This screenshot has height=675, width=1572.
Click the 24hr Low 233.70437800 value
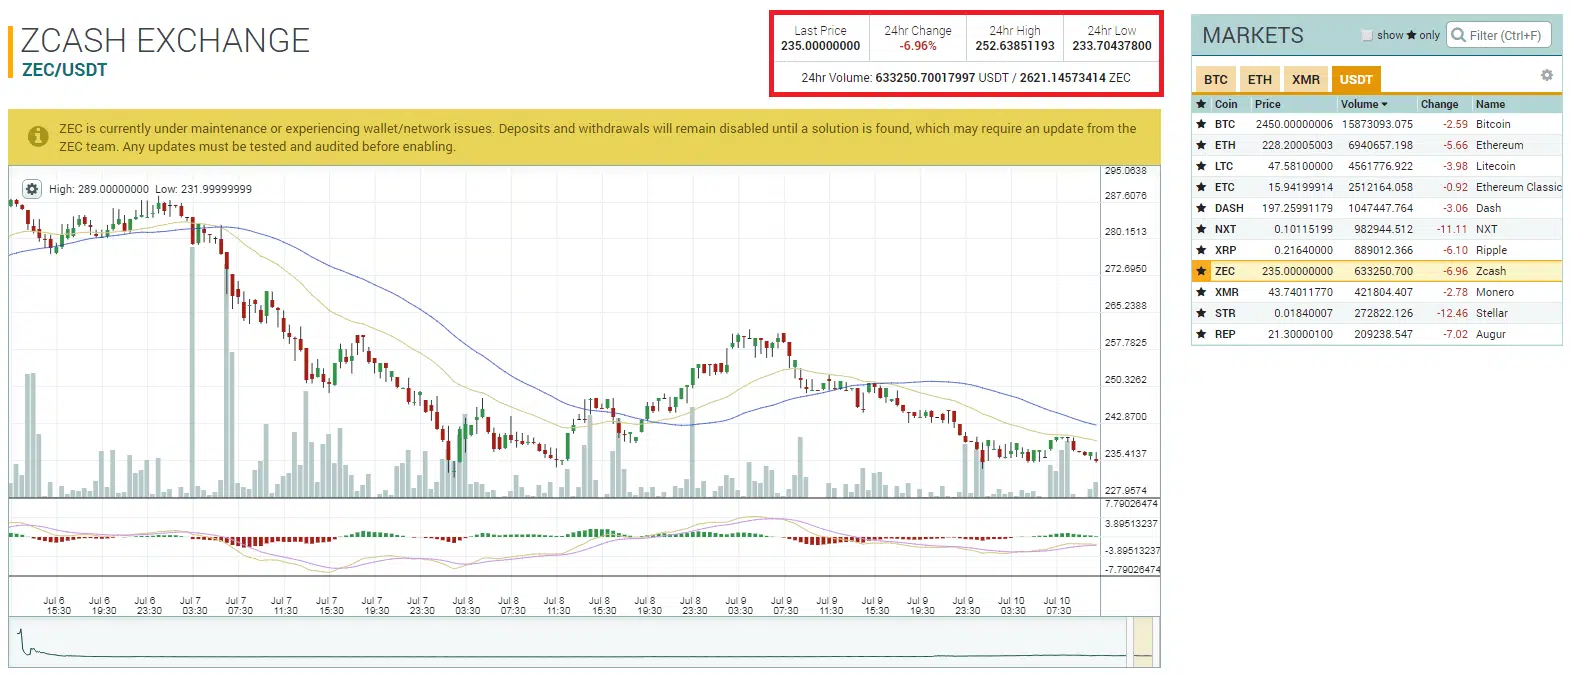[1112, 46]
